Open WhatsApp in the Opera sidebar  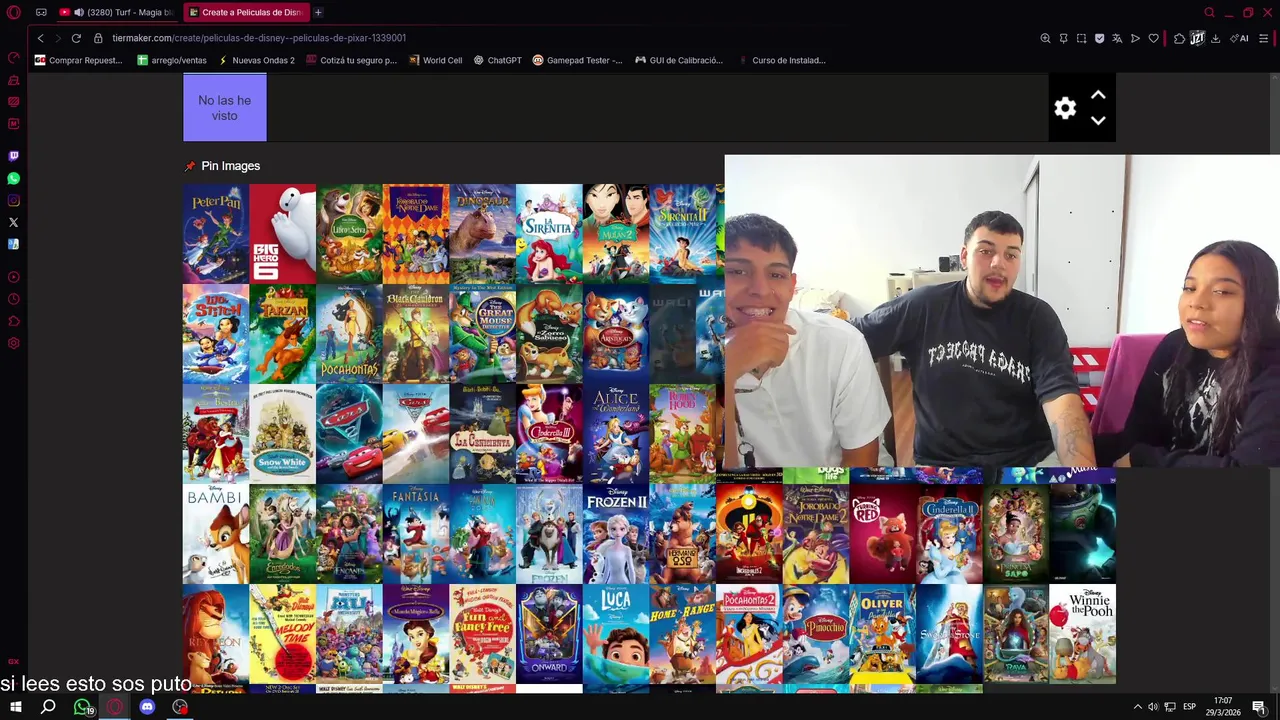[13, 178]
